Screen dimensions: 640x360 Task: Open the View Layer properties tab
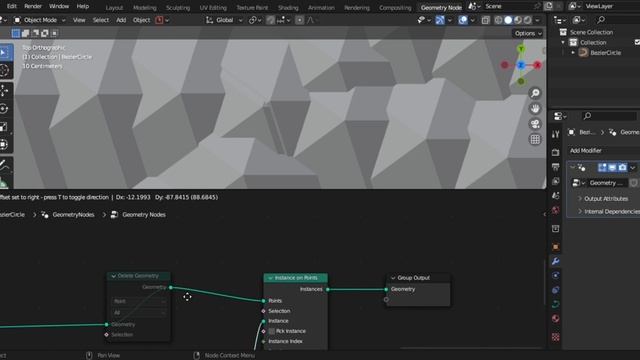pos(556,181)
